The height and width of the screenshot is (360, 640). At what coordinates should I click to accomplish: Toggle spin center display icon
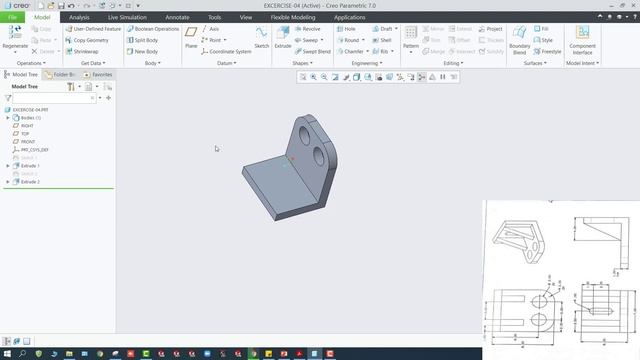[422, 77]
